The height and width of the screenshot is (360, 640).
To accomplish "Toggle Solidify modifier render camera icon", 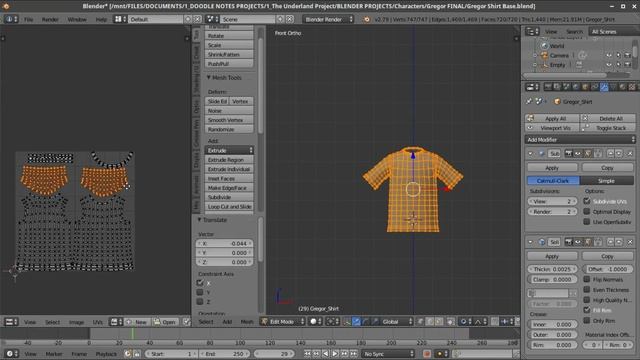I will [569, 242].
